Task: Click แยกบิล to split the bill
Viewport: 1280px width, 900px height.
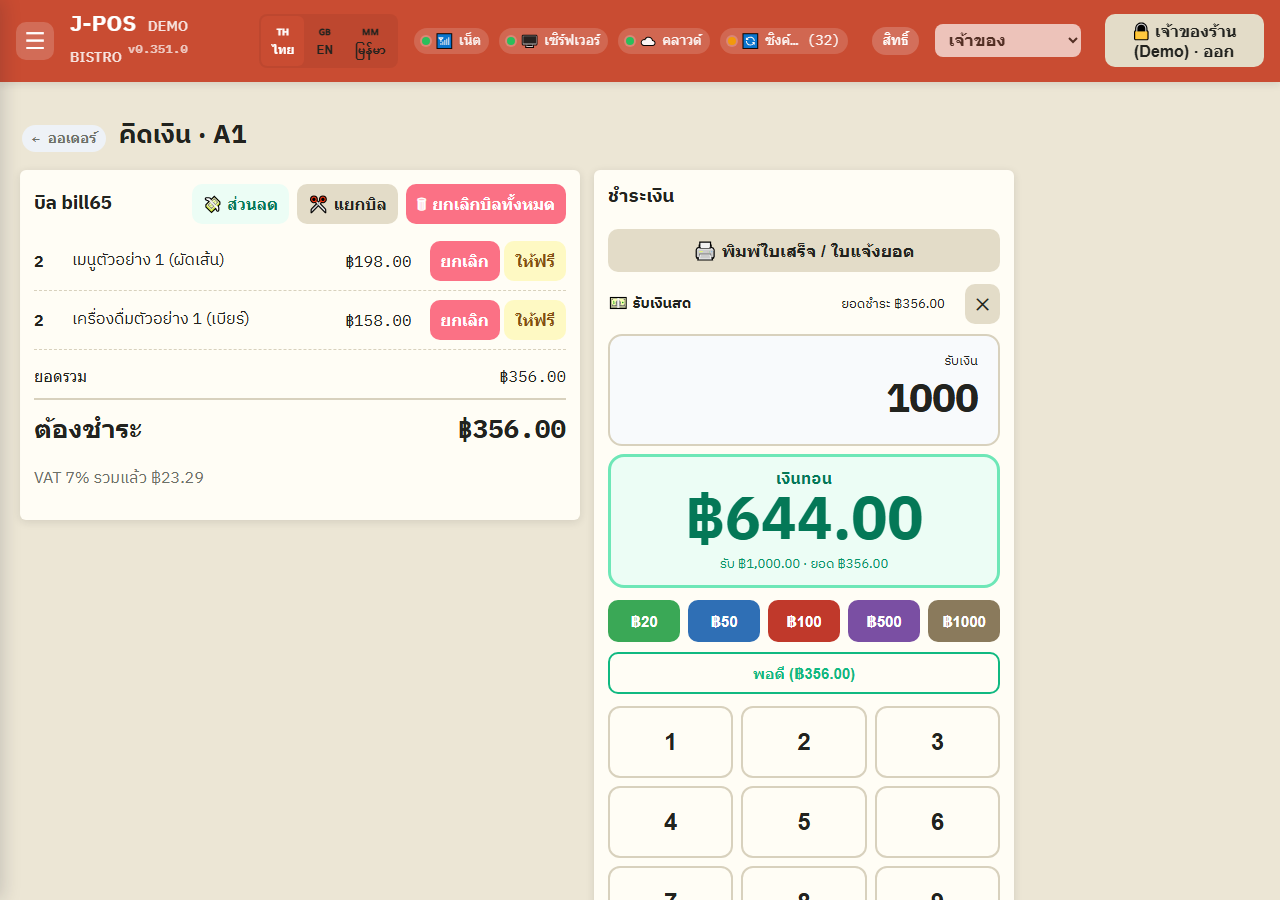Action: [347, 204]
